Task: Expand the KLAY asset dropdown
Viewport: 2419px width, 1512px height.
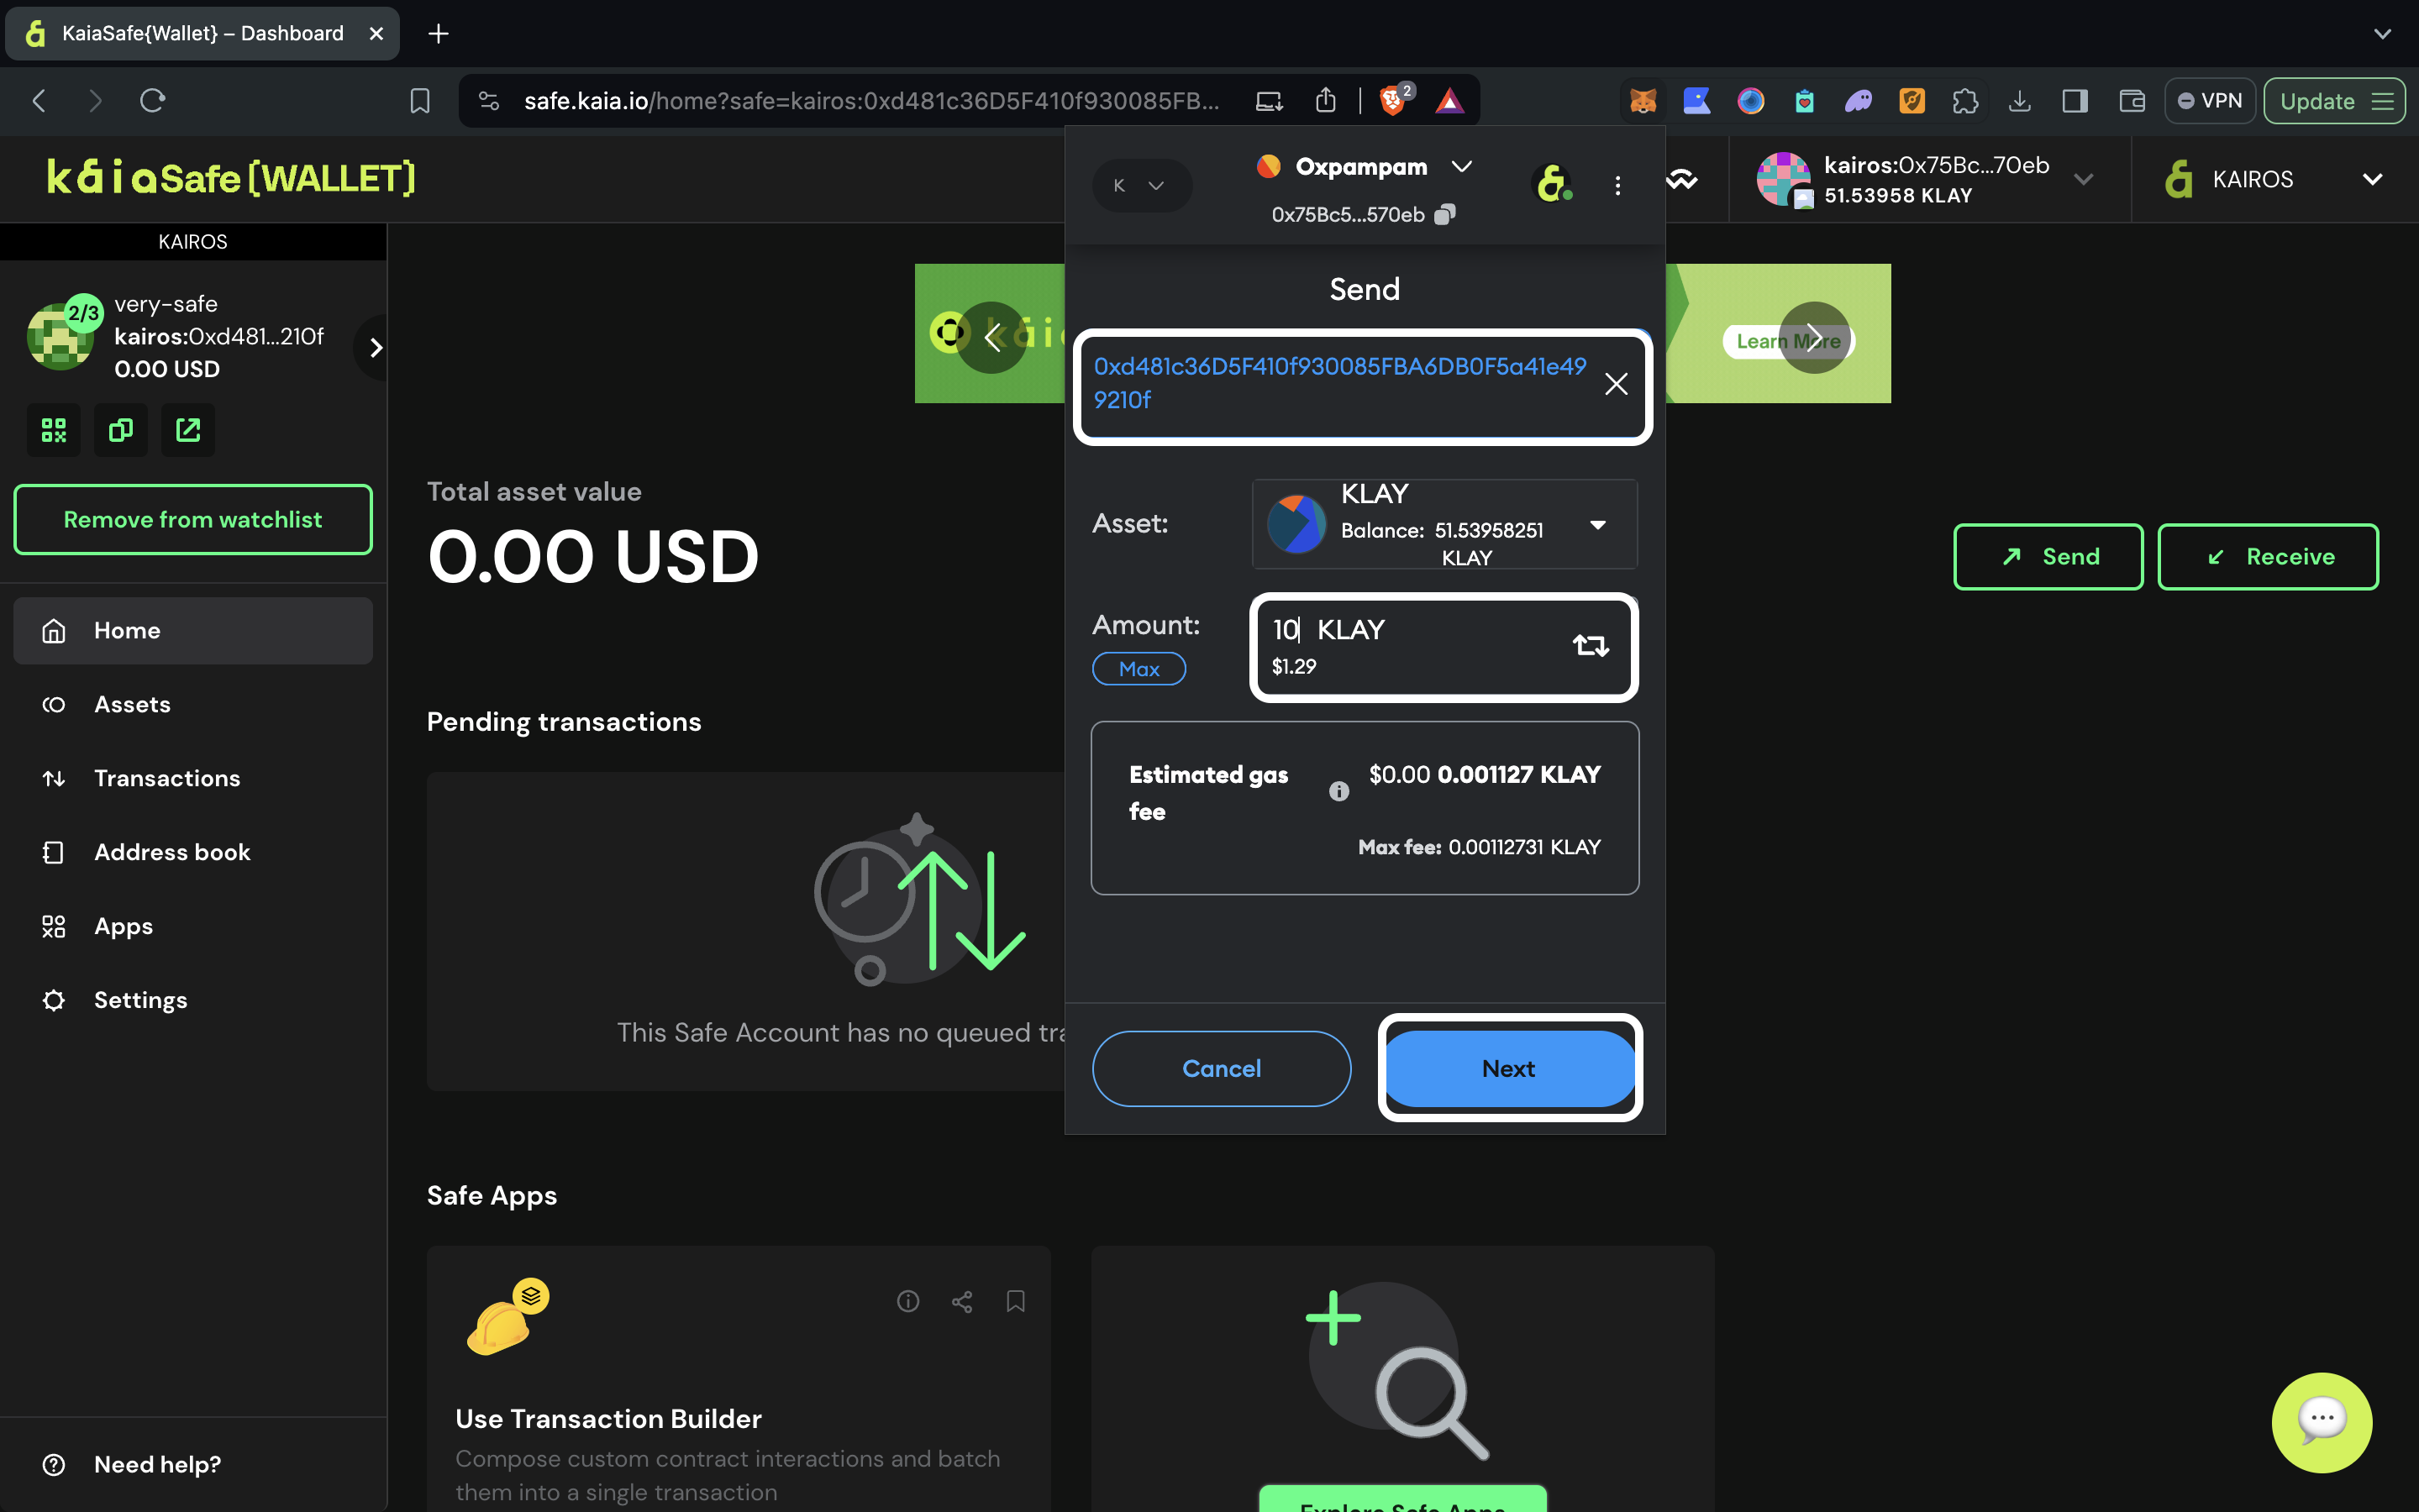Action: coord(1597,525)
